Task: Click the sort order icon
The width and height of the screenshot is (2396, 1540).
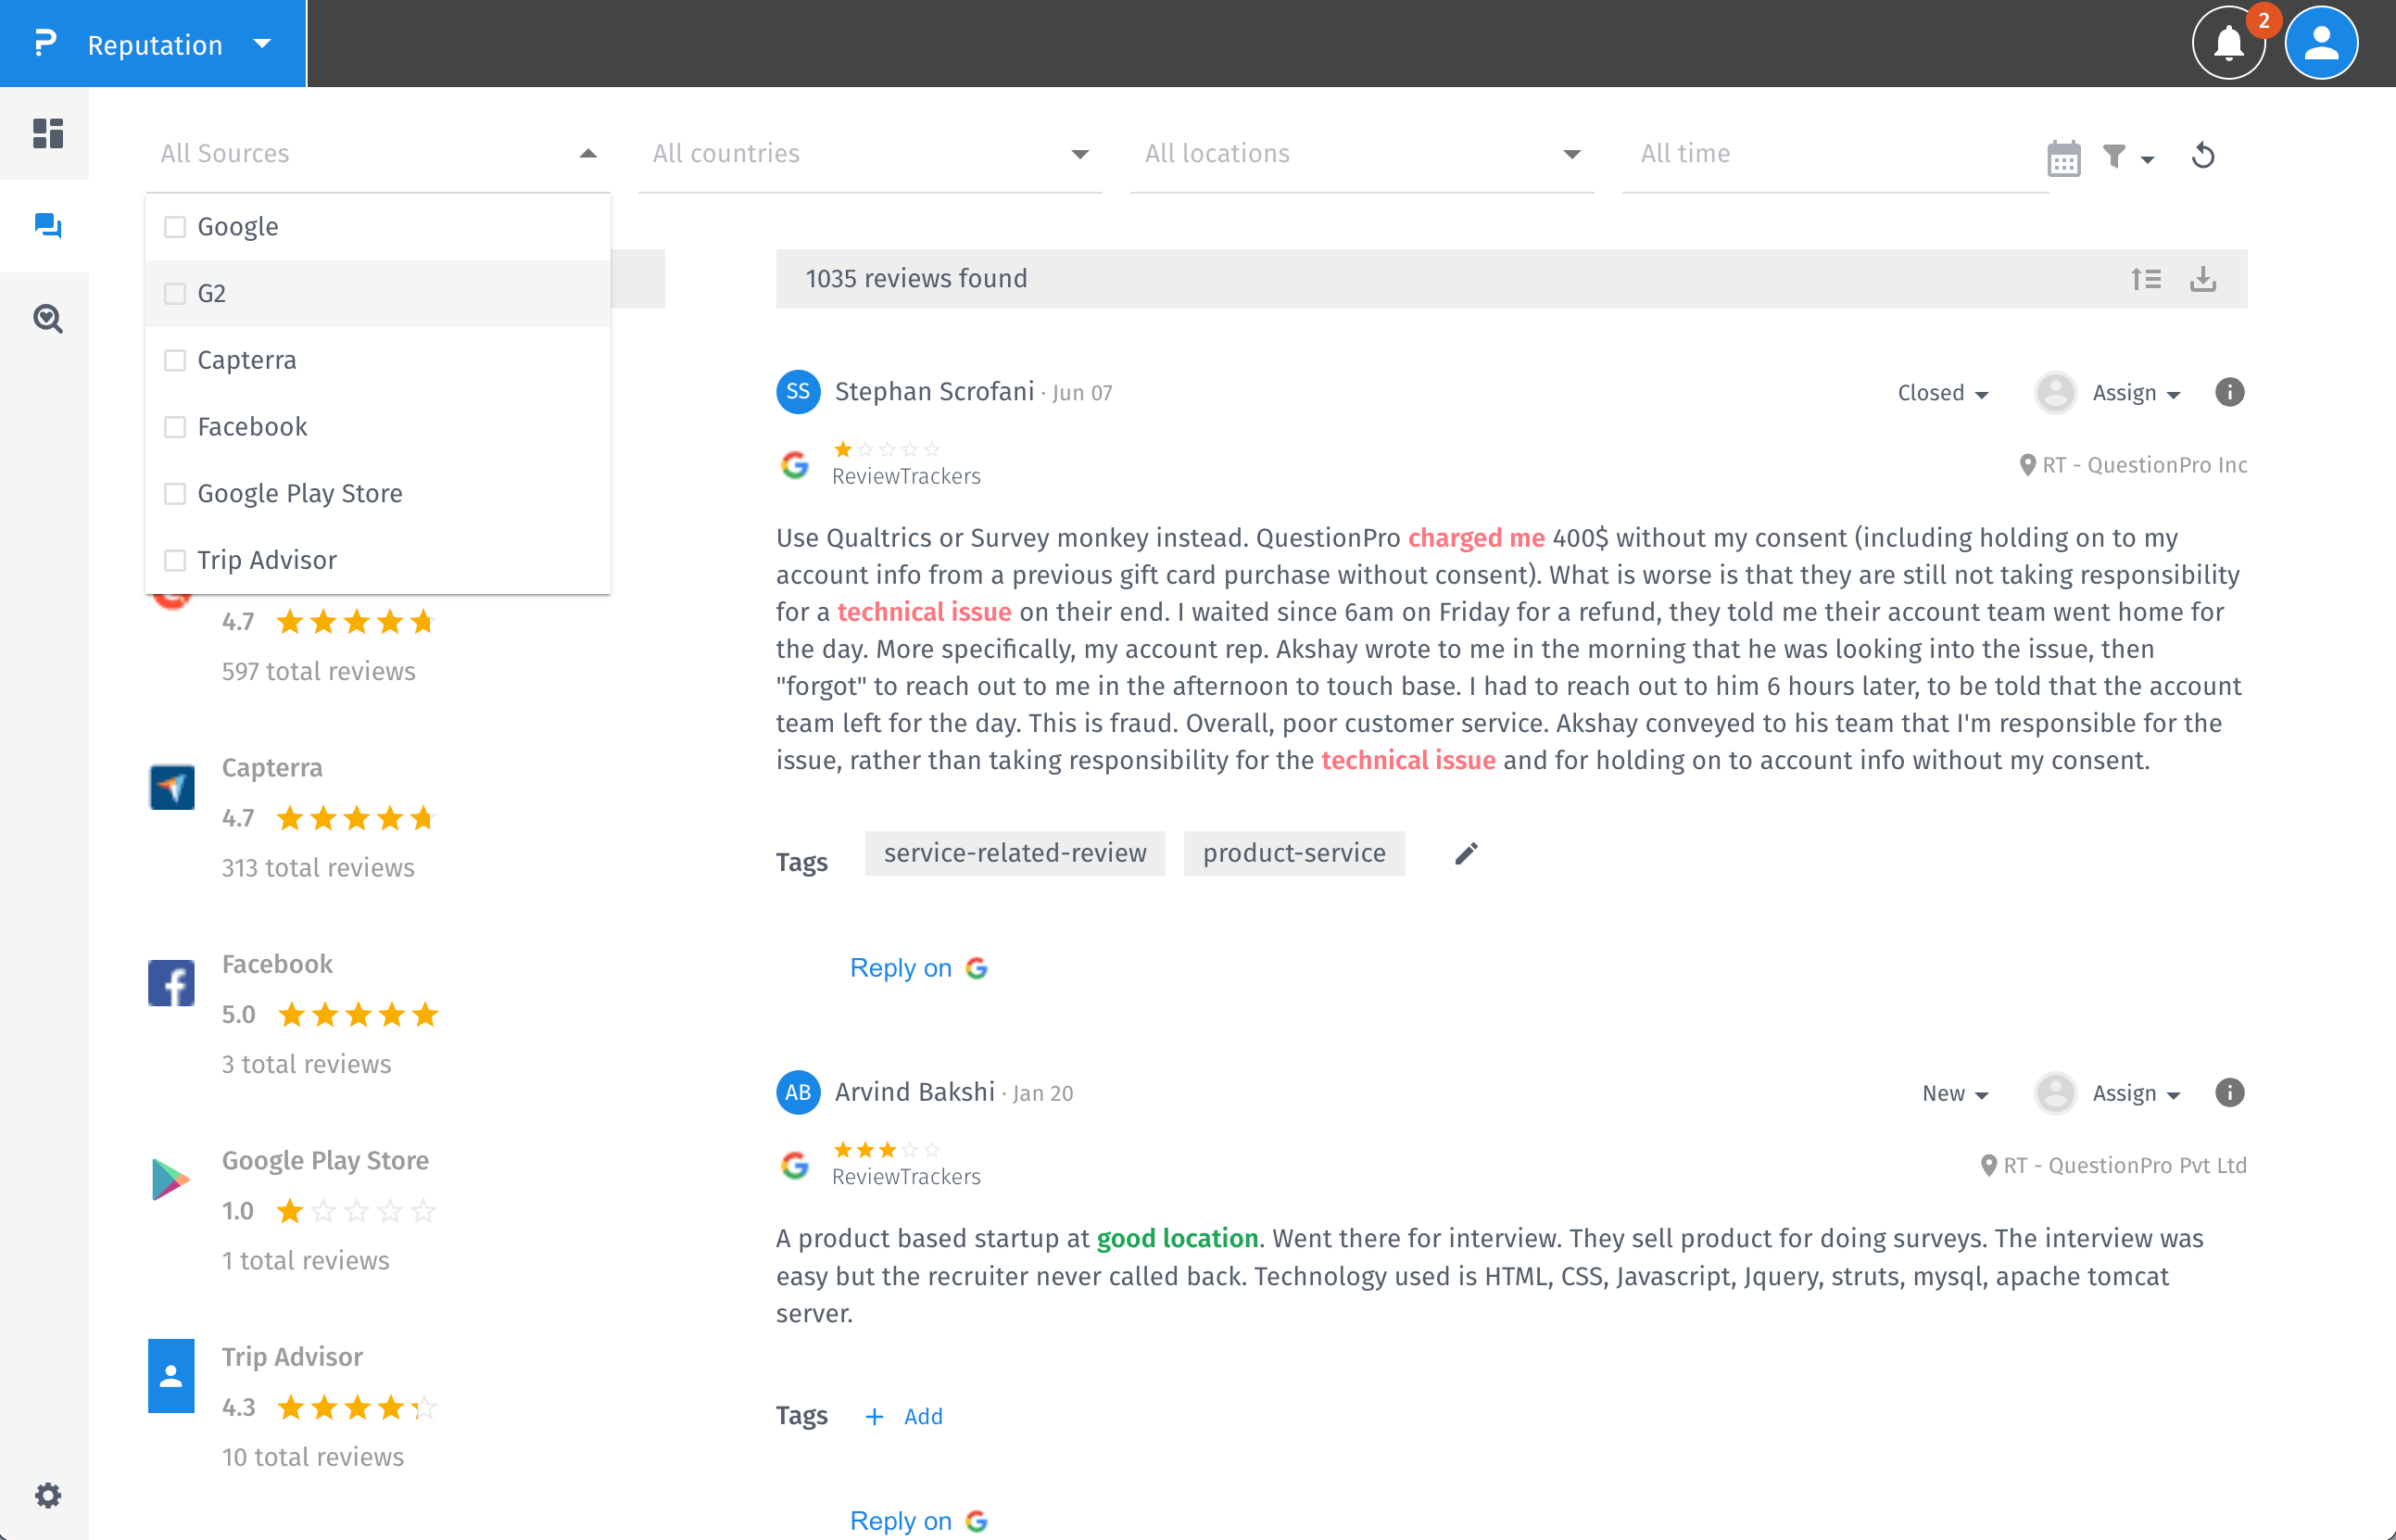Action: click(x=2146, y=279)
